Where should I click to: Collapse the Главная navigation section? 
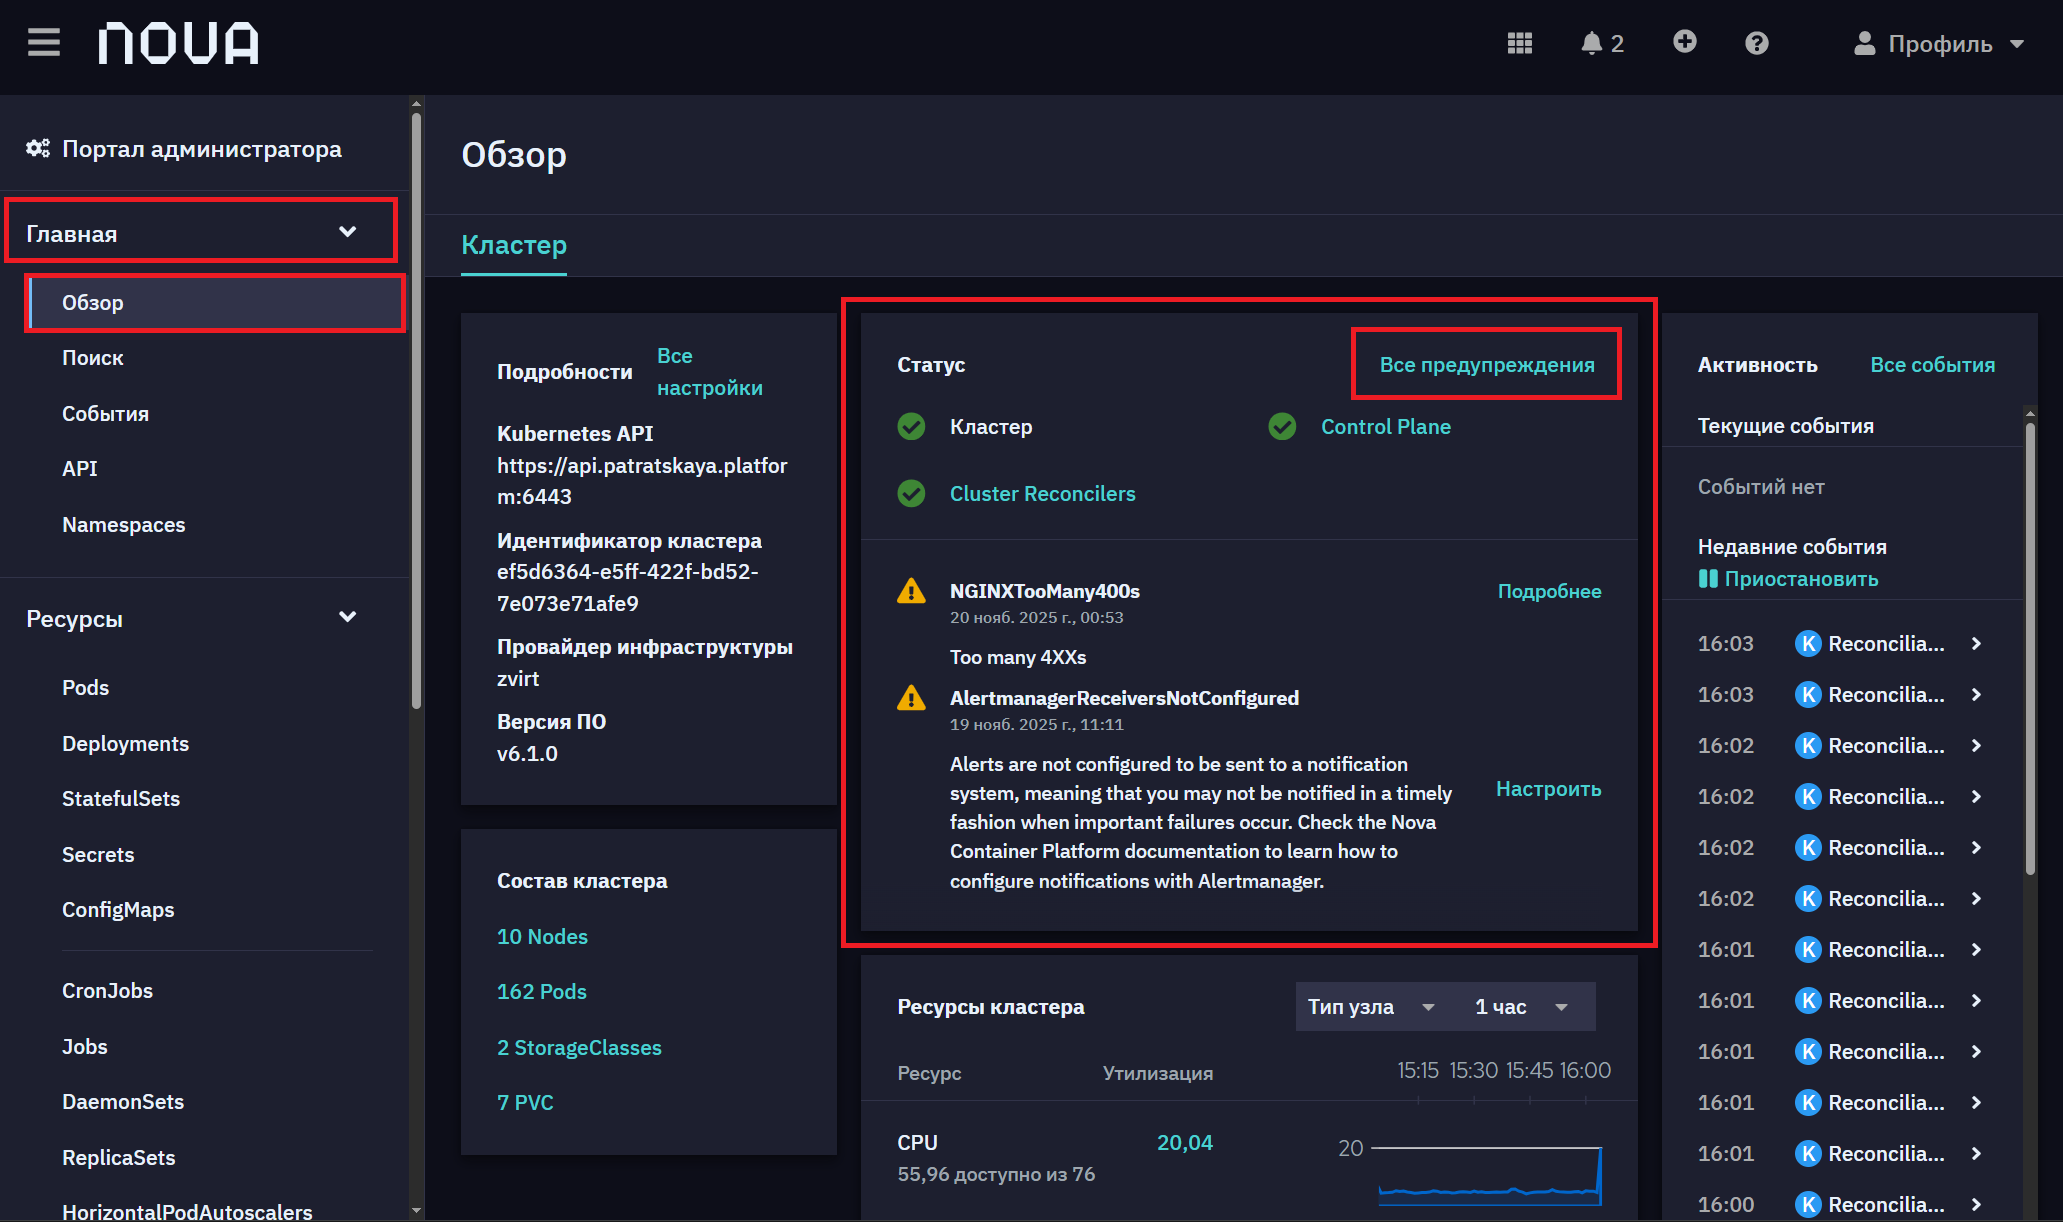click(x=201, y=232)
